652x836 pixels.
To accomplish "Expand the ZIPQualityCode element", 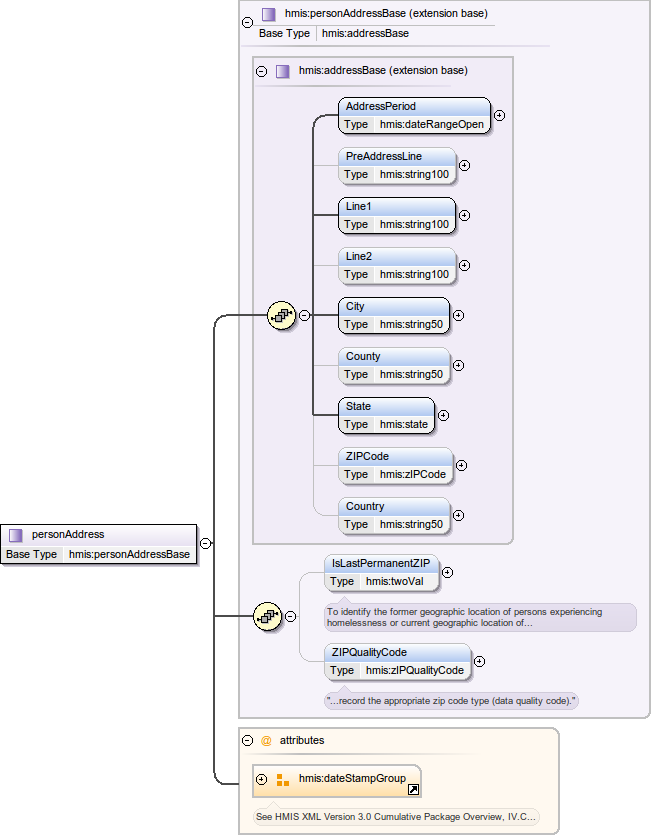I will [x=479, y=661].
